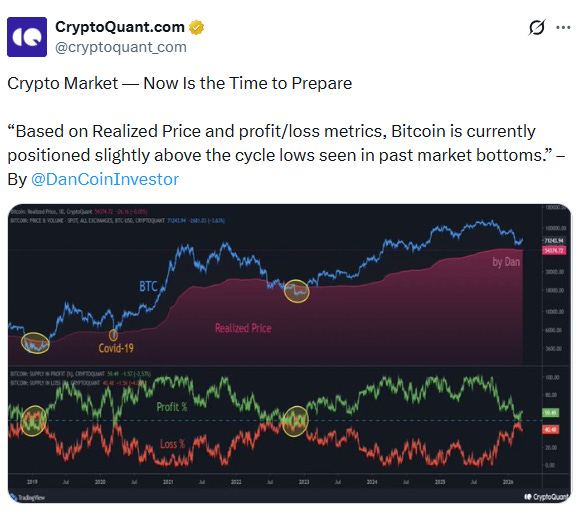Click the green Profit % value tag
This screenshot has width=578, height=520.
click(550, 412)
